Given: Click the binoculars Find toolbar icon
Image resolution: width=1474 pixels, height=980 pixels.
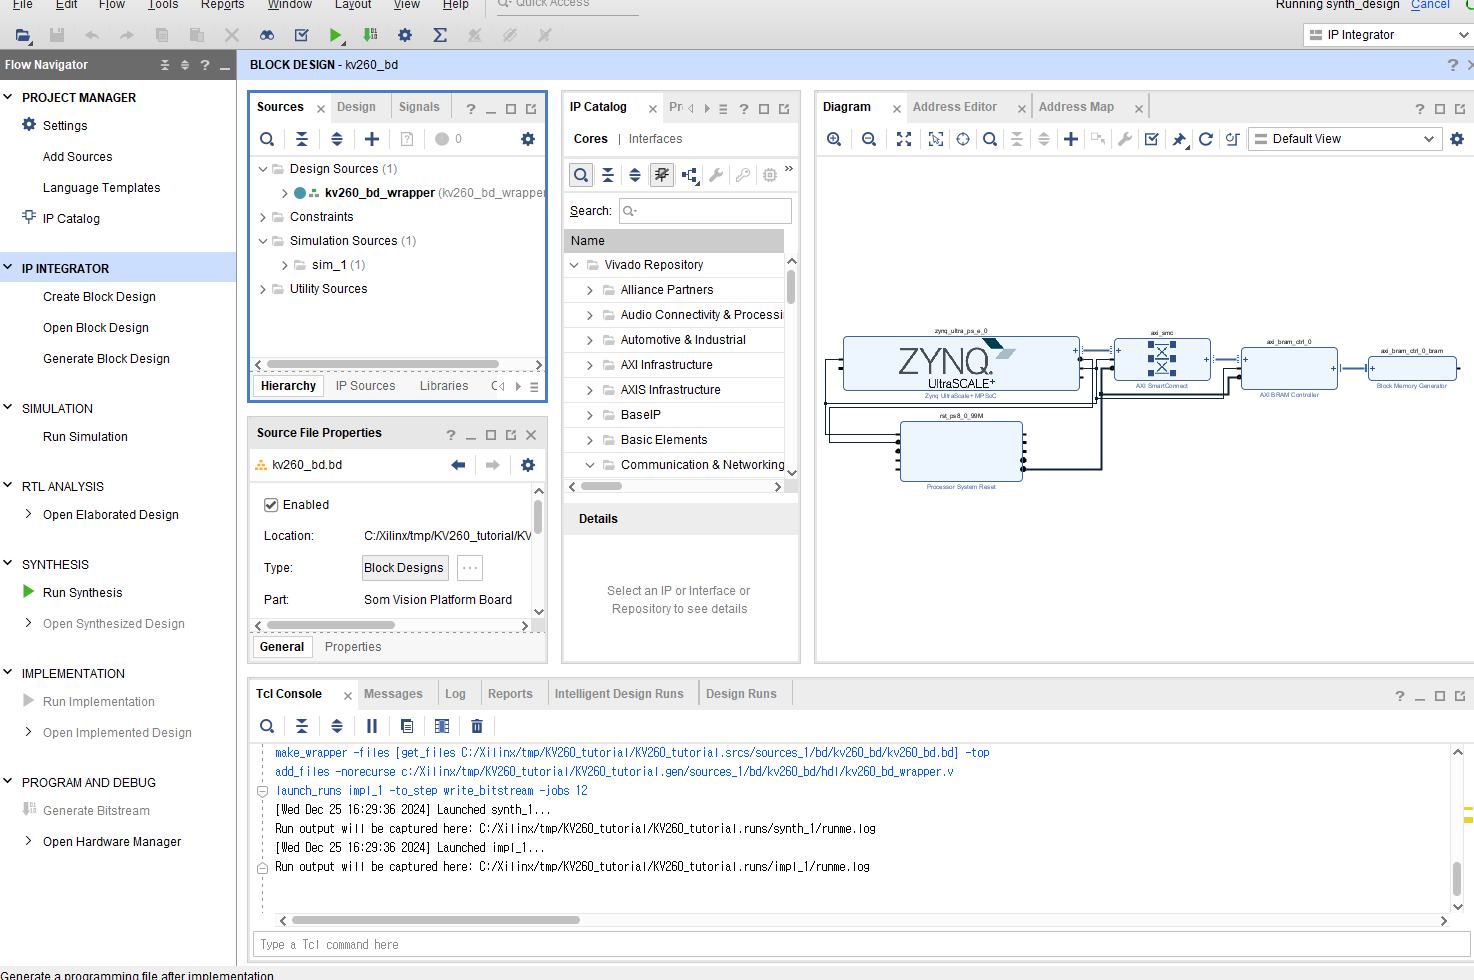Looking at the screenshot, I should coord(267,35).
